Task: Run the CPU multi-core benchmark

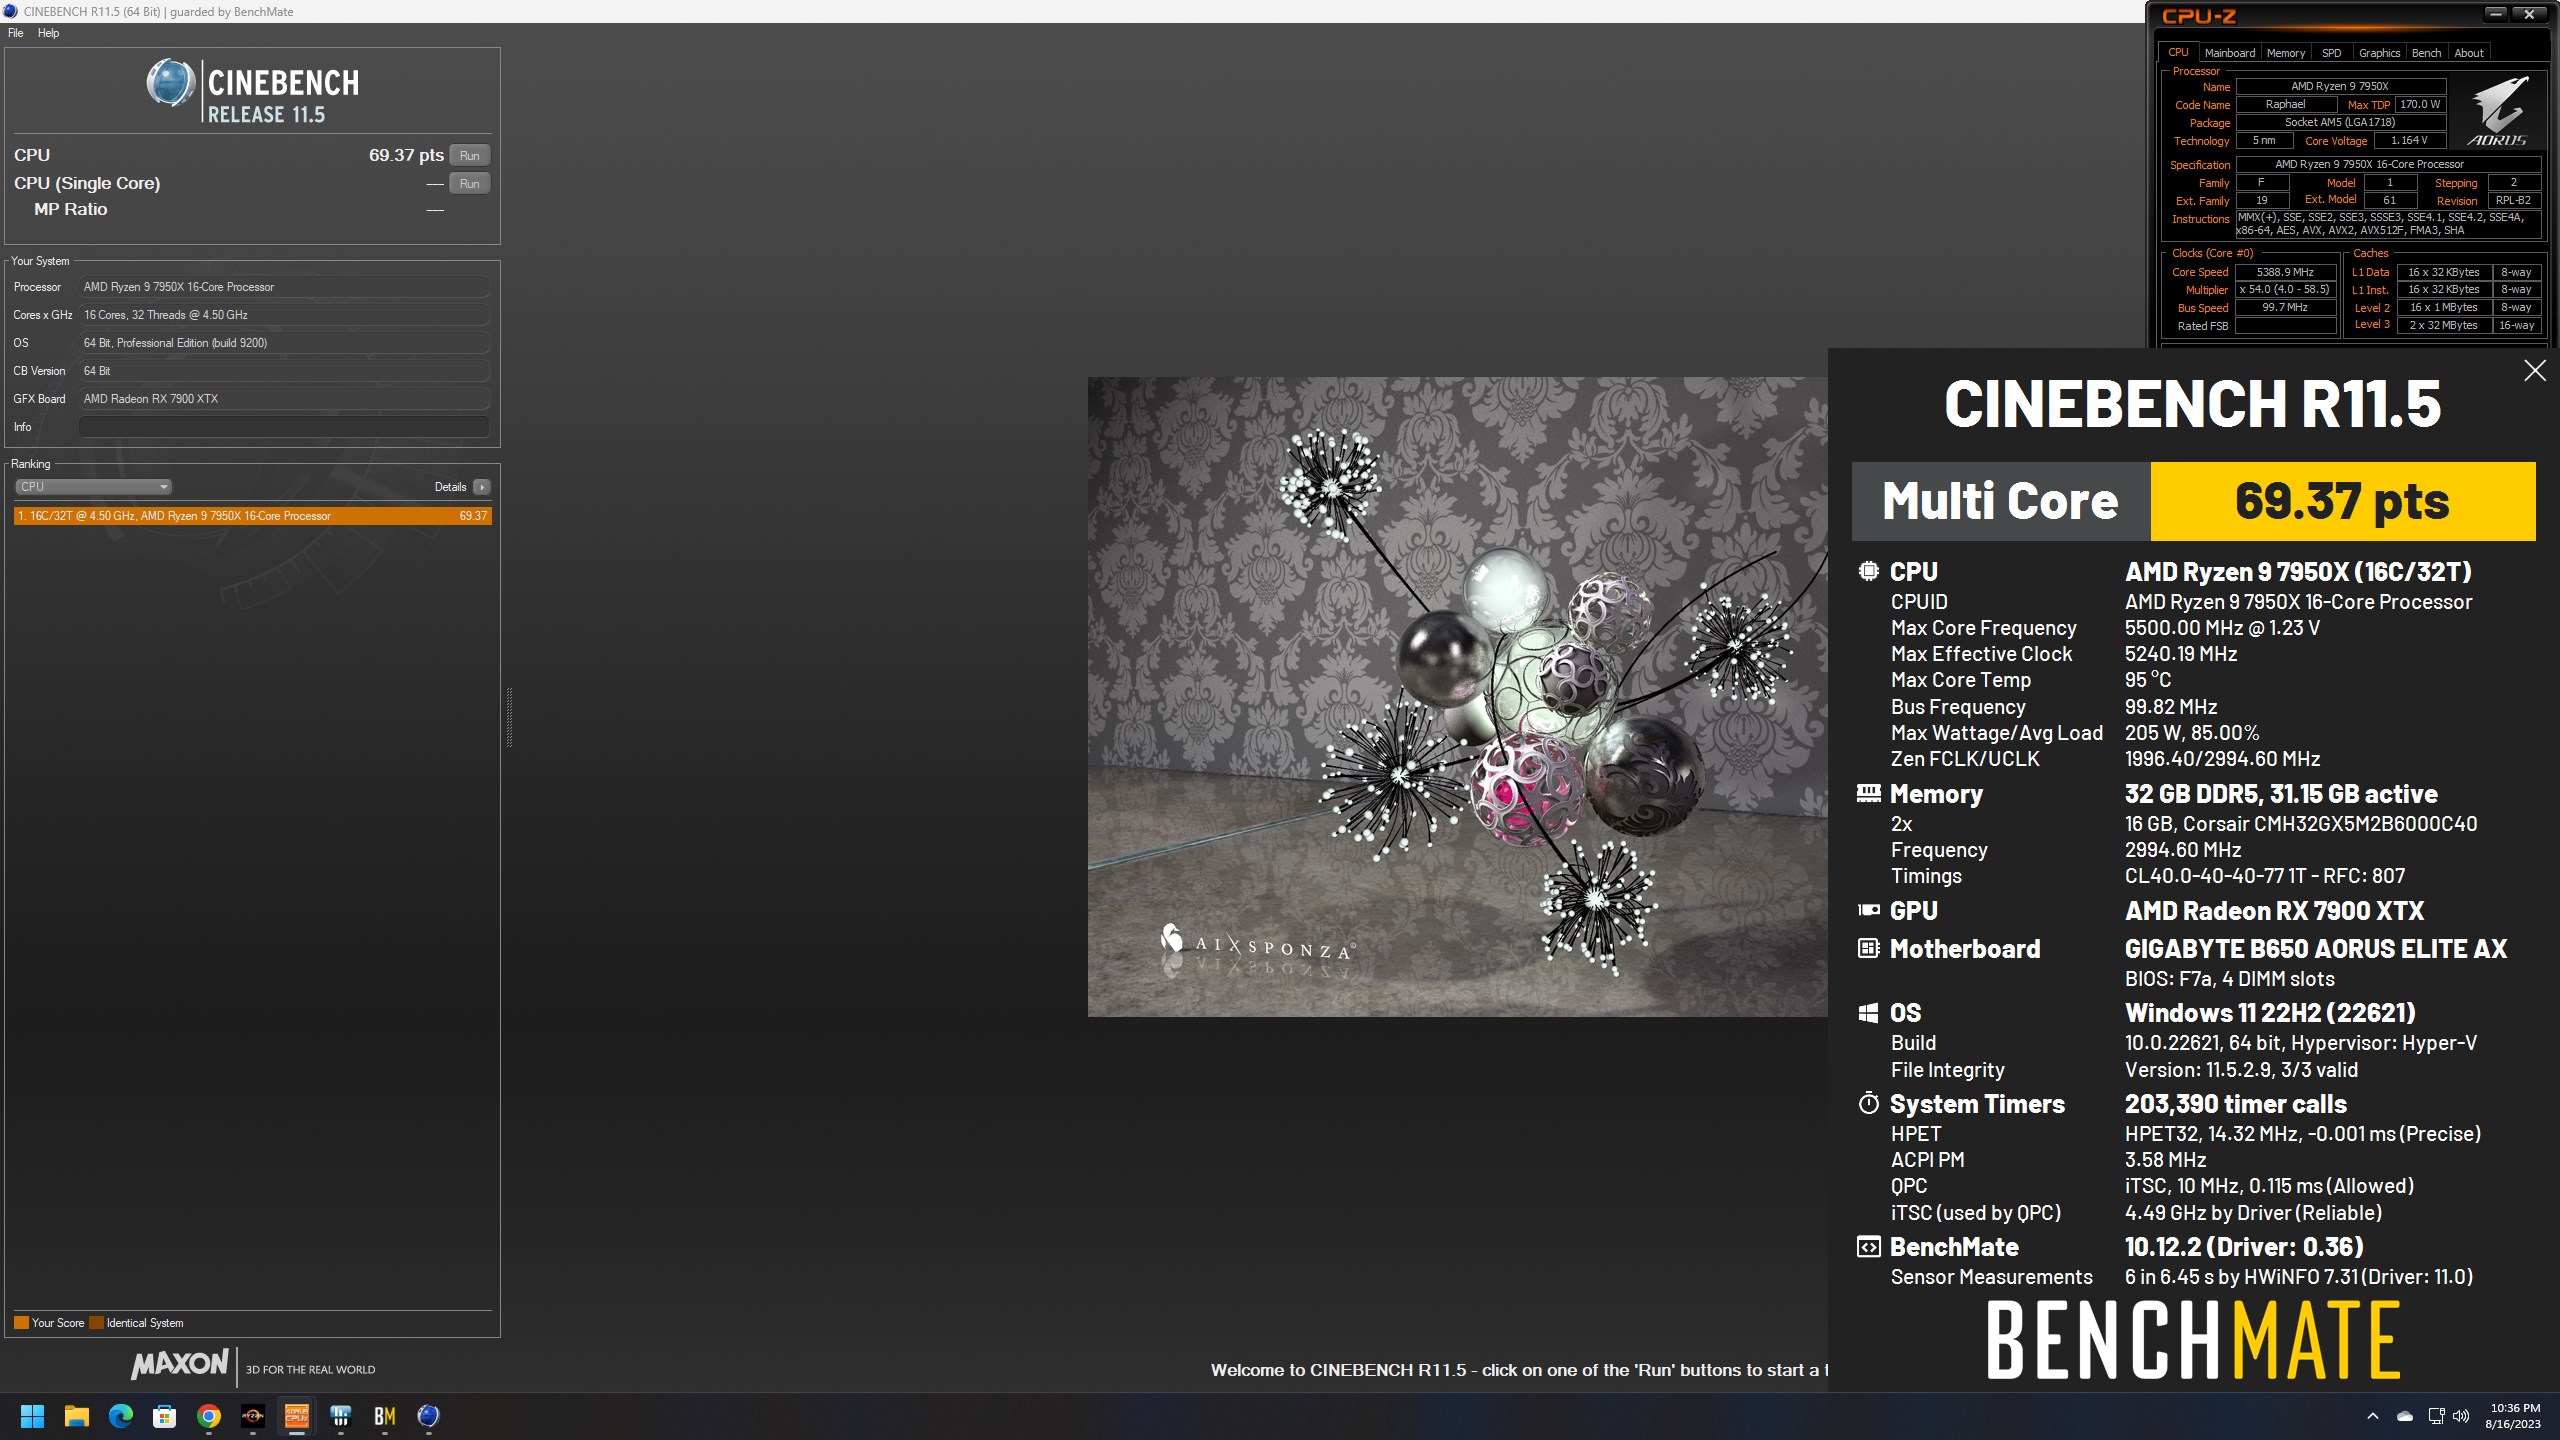Action: click(x=470, y=155)
